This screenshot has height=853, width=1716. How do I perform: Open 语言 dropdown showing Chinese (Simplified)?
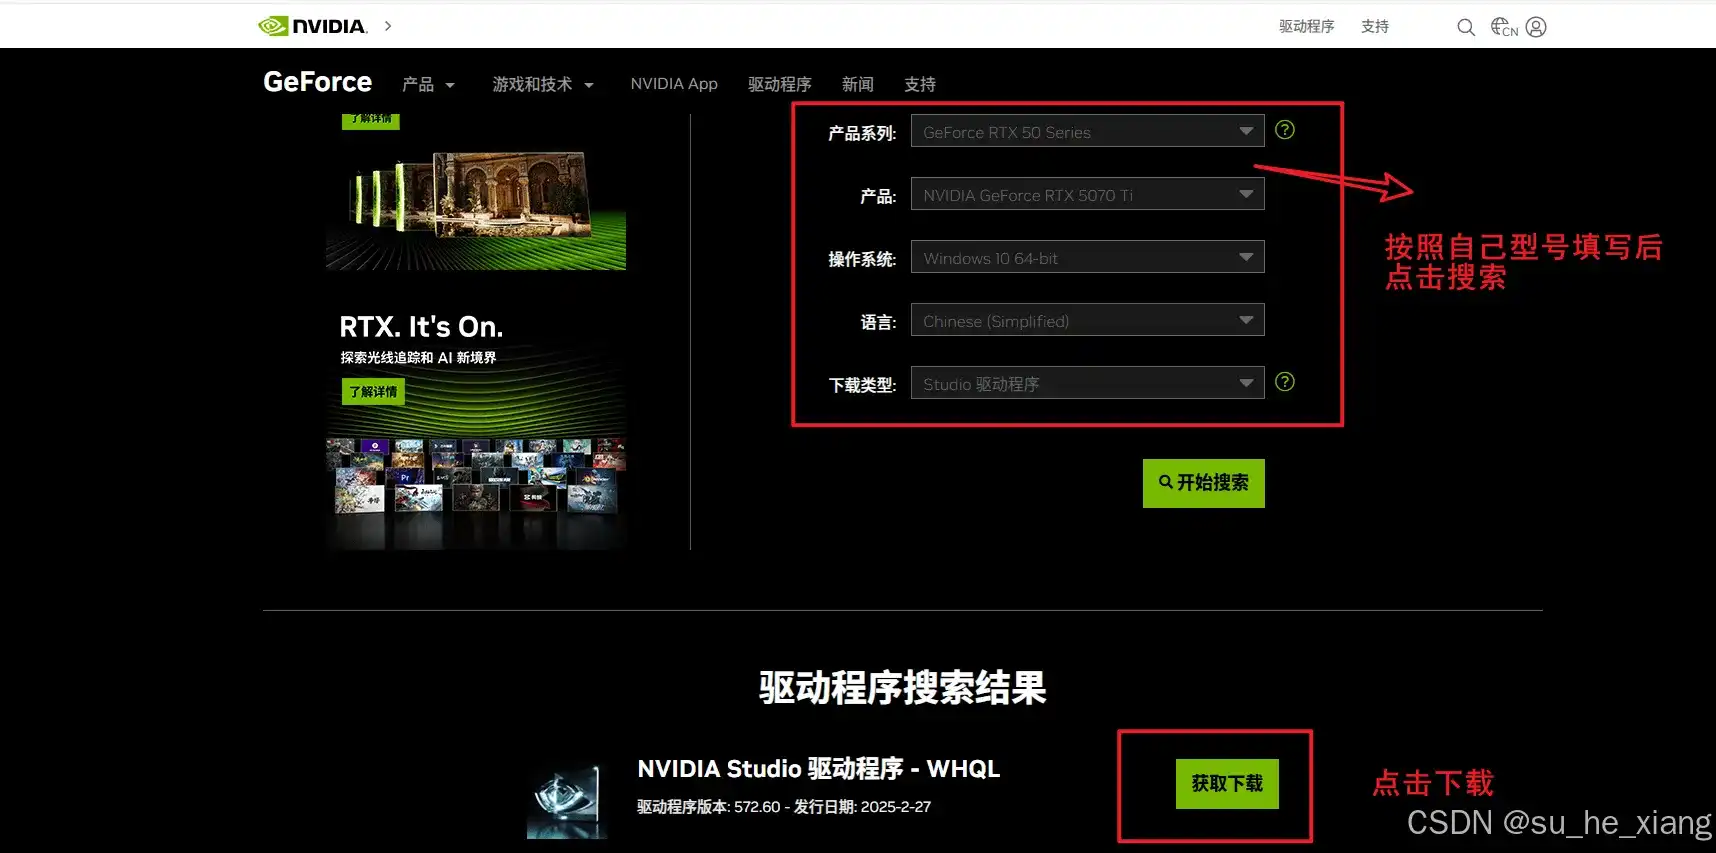point(1087,320)
